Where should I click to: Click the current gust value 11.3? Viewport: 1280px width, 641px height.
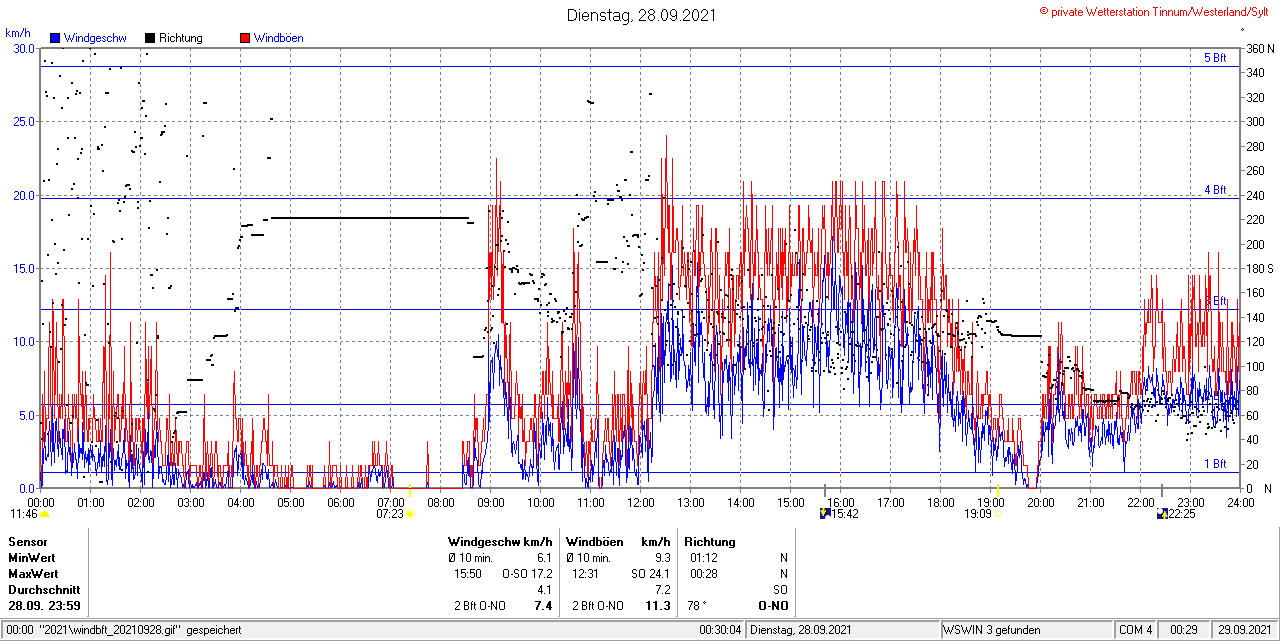(658, 606)
